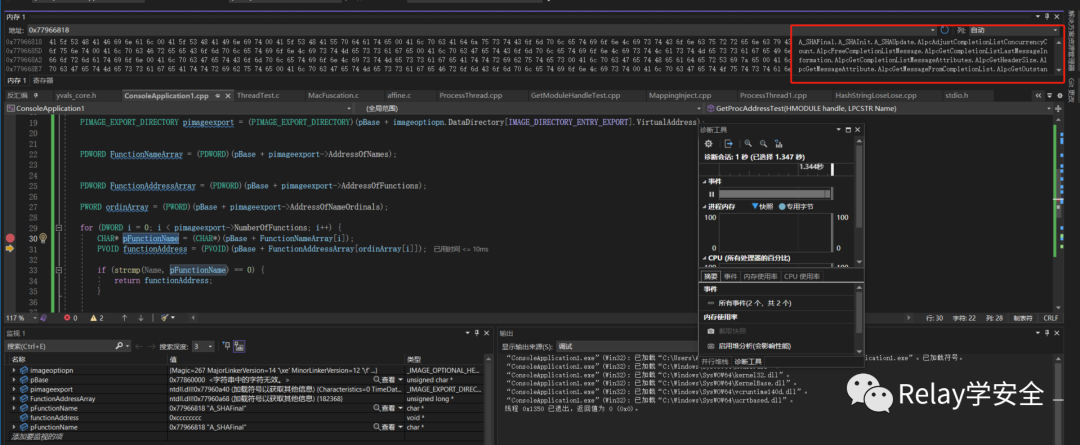Switch to the Registers tab

coord(44,81)
